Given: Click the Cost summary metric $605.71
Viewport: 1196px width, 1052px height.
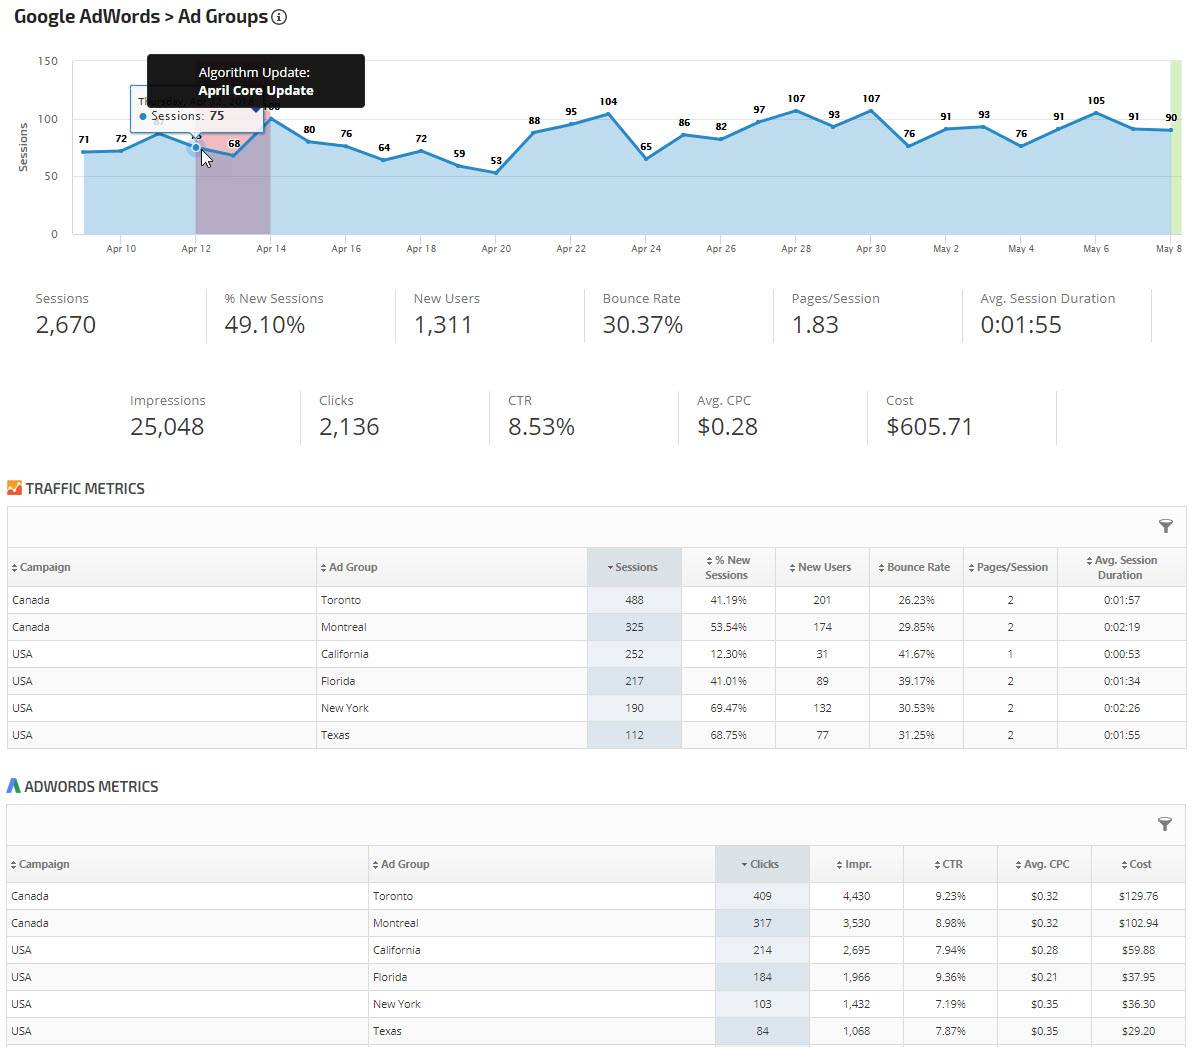Looking at the screenshot, I should (x=929, y=427).
